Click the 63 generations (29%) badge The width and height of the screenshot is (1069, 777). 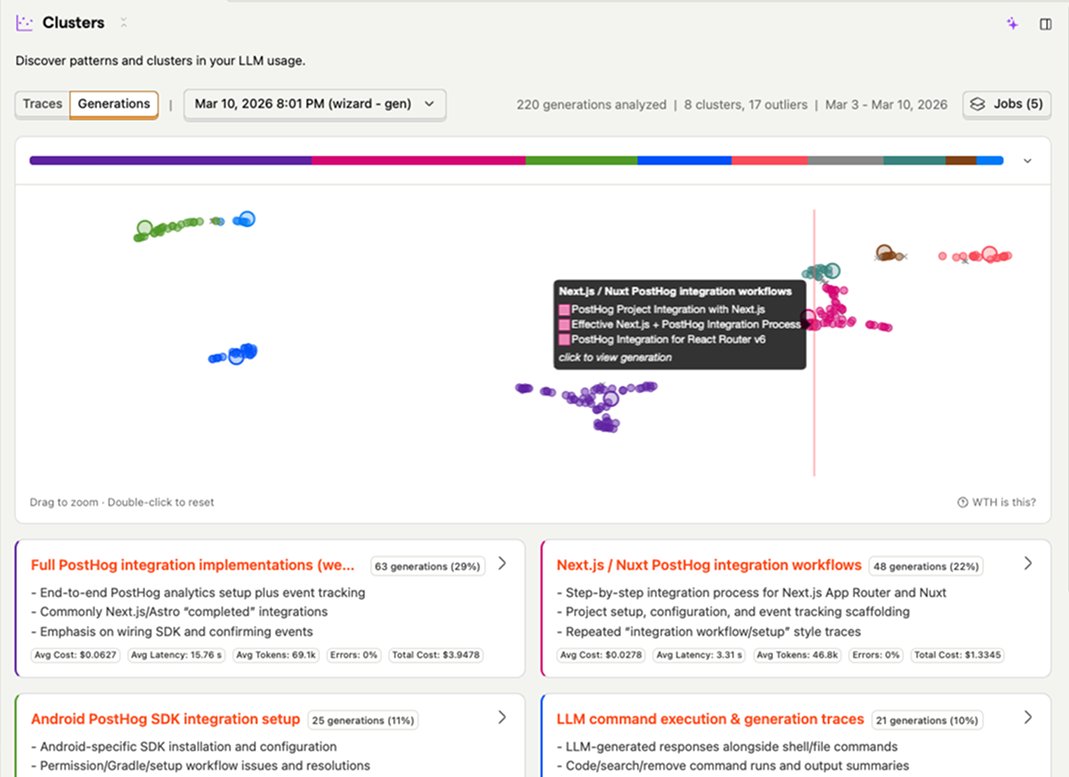coord(427,566)
